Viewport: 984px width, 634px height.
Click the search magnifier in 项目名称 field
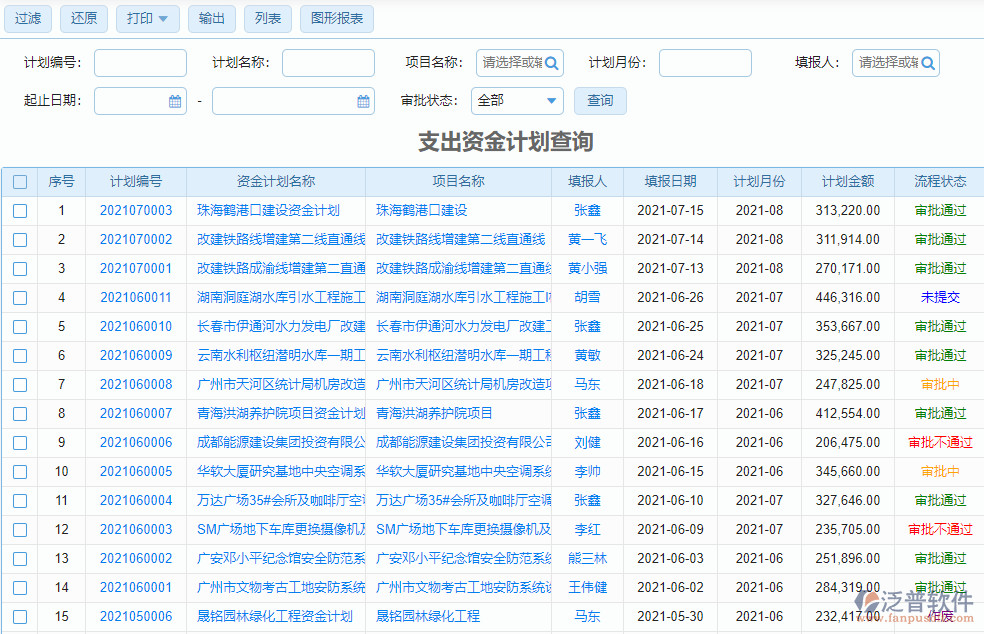point(552,62)
